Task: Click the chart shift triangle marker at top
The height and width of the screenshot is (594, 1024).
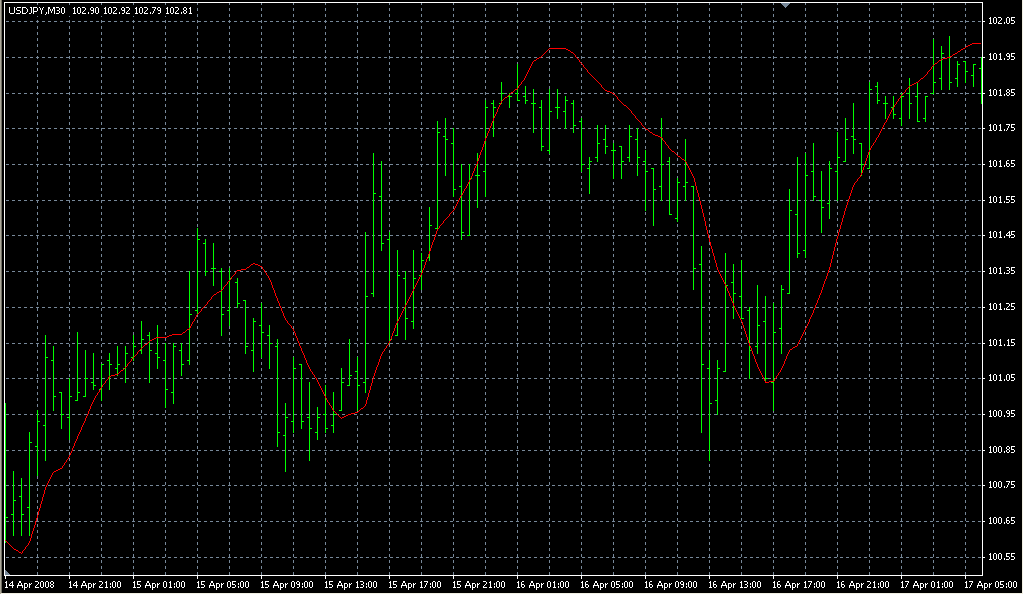Action: (786, 6)
